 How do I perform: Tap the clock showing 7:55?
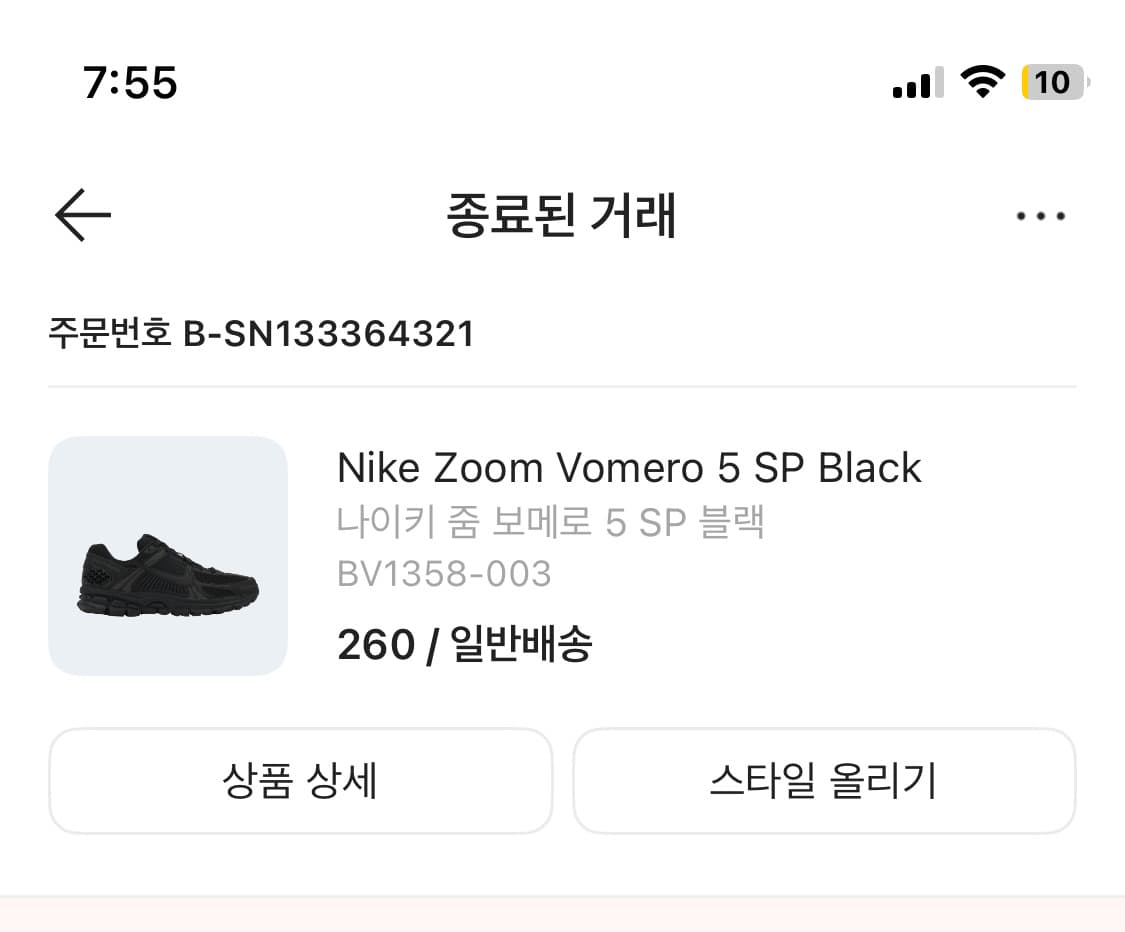(131, 84)
